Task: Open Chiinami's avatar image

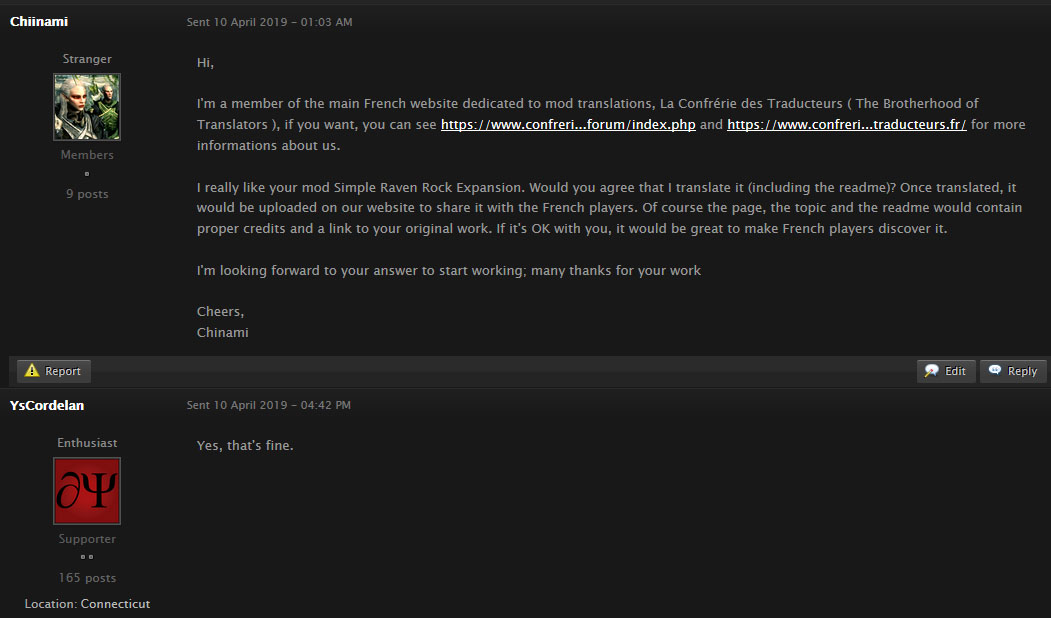Action: point(87,107)
